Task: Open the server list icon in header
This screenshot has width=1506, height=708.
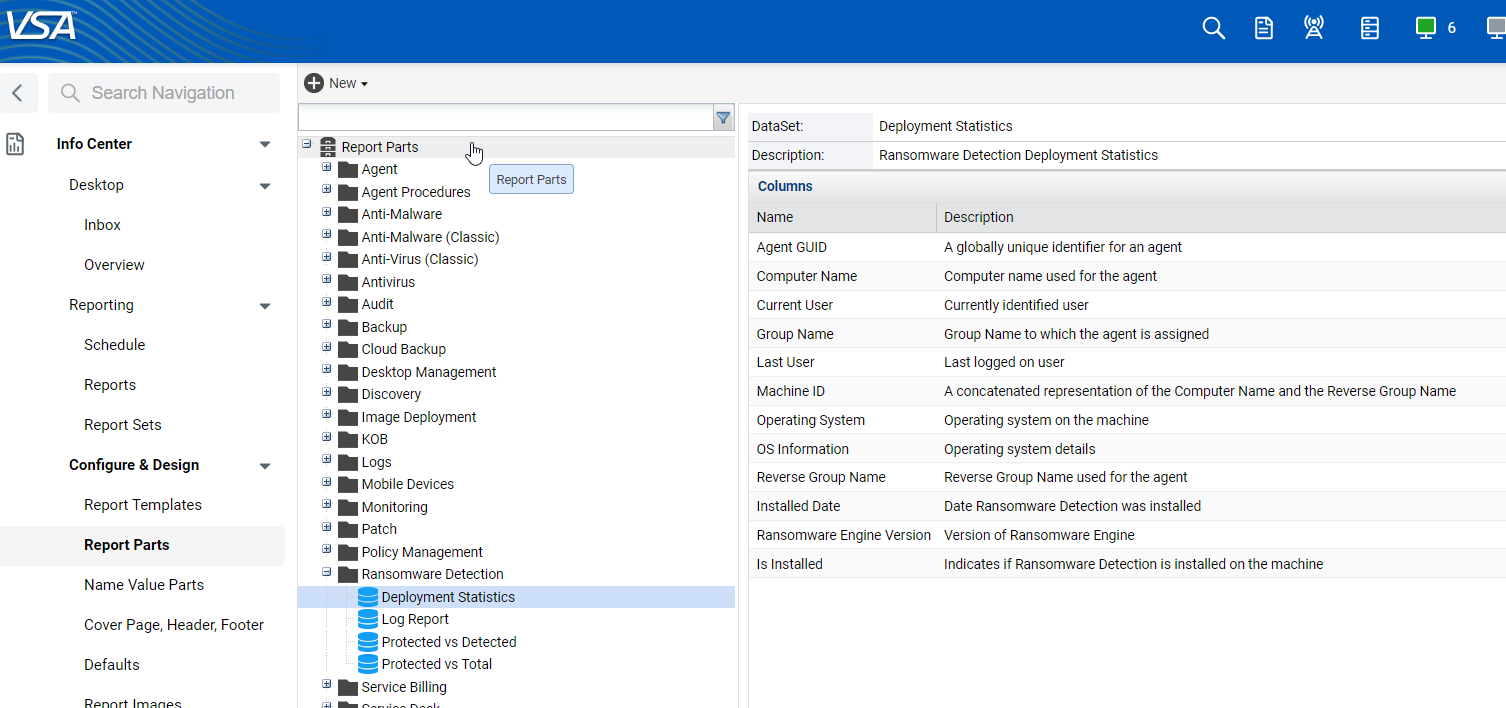Action: tap(1370, 28)
